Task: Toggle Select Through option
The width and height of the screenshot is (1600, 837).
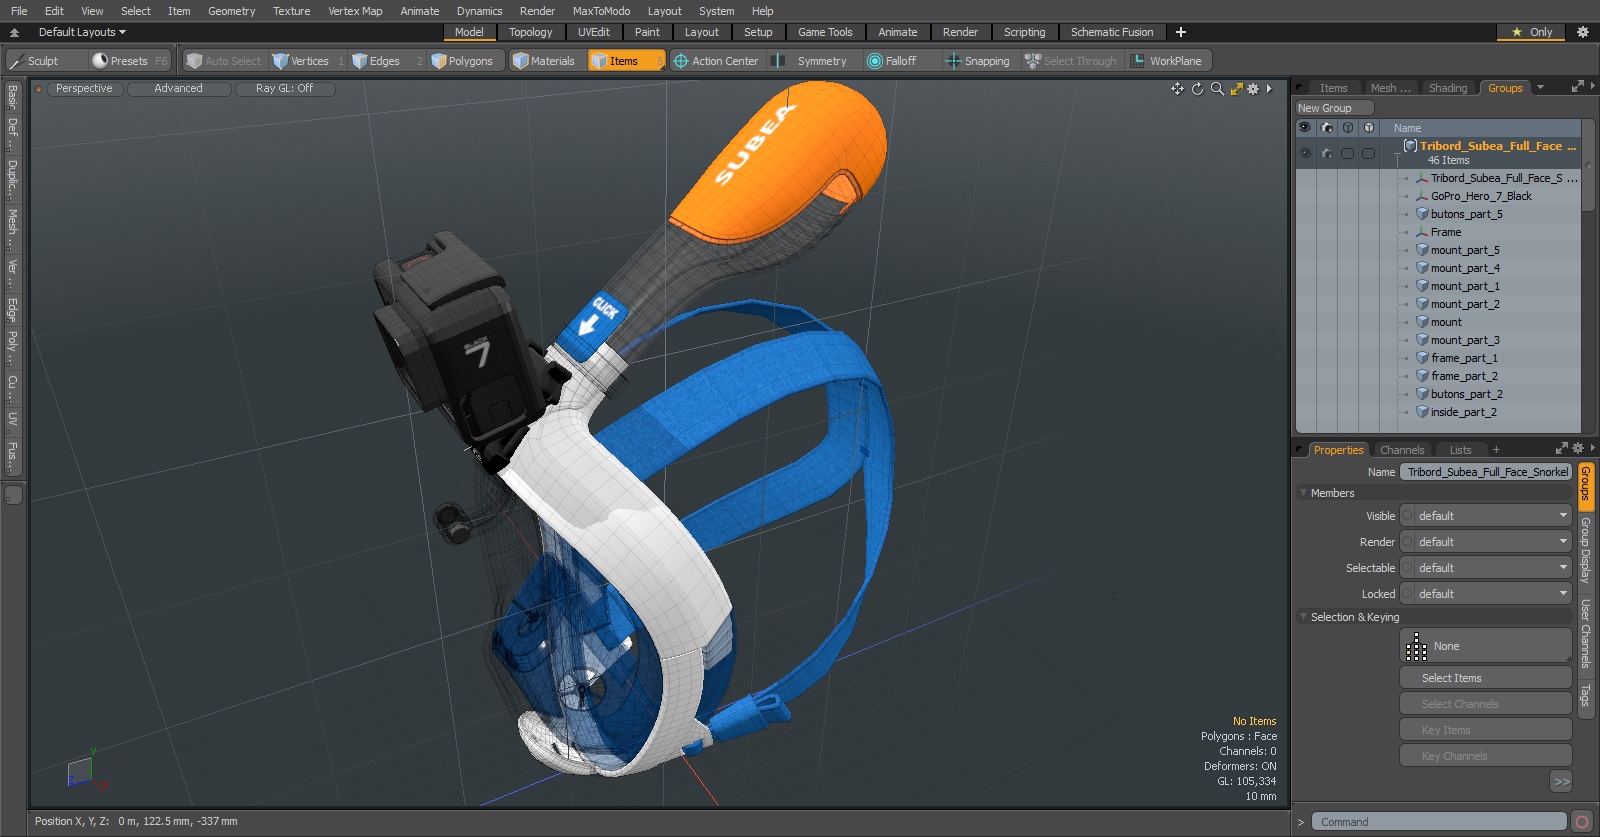Action: (1070, 61)
